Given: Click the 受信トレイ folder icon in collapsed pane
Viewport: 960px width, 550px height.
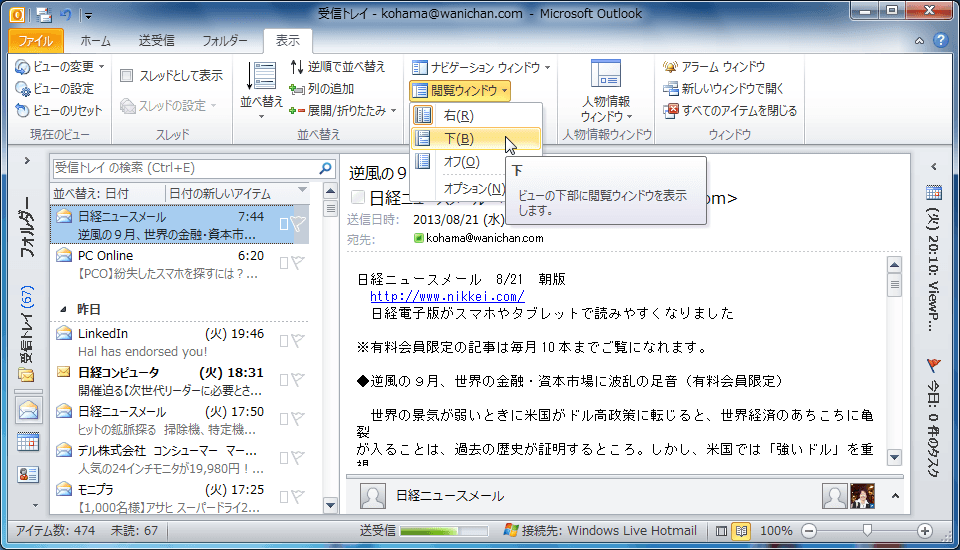Looking at the screenshot, I should click(x=27, y=374).
